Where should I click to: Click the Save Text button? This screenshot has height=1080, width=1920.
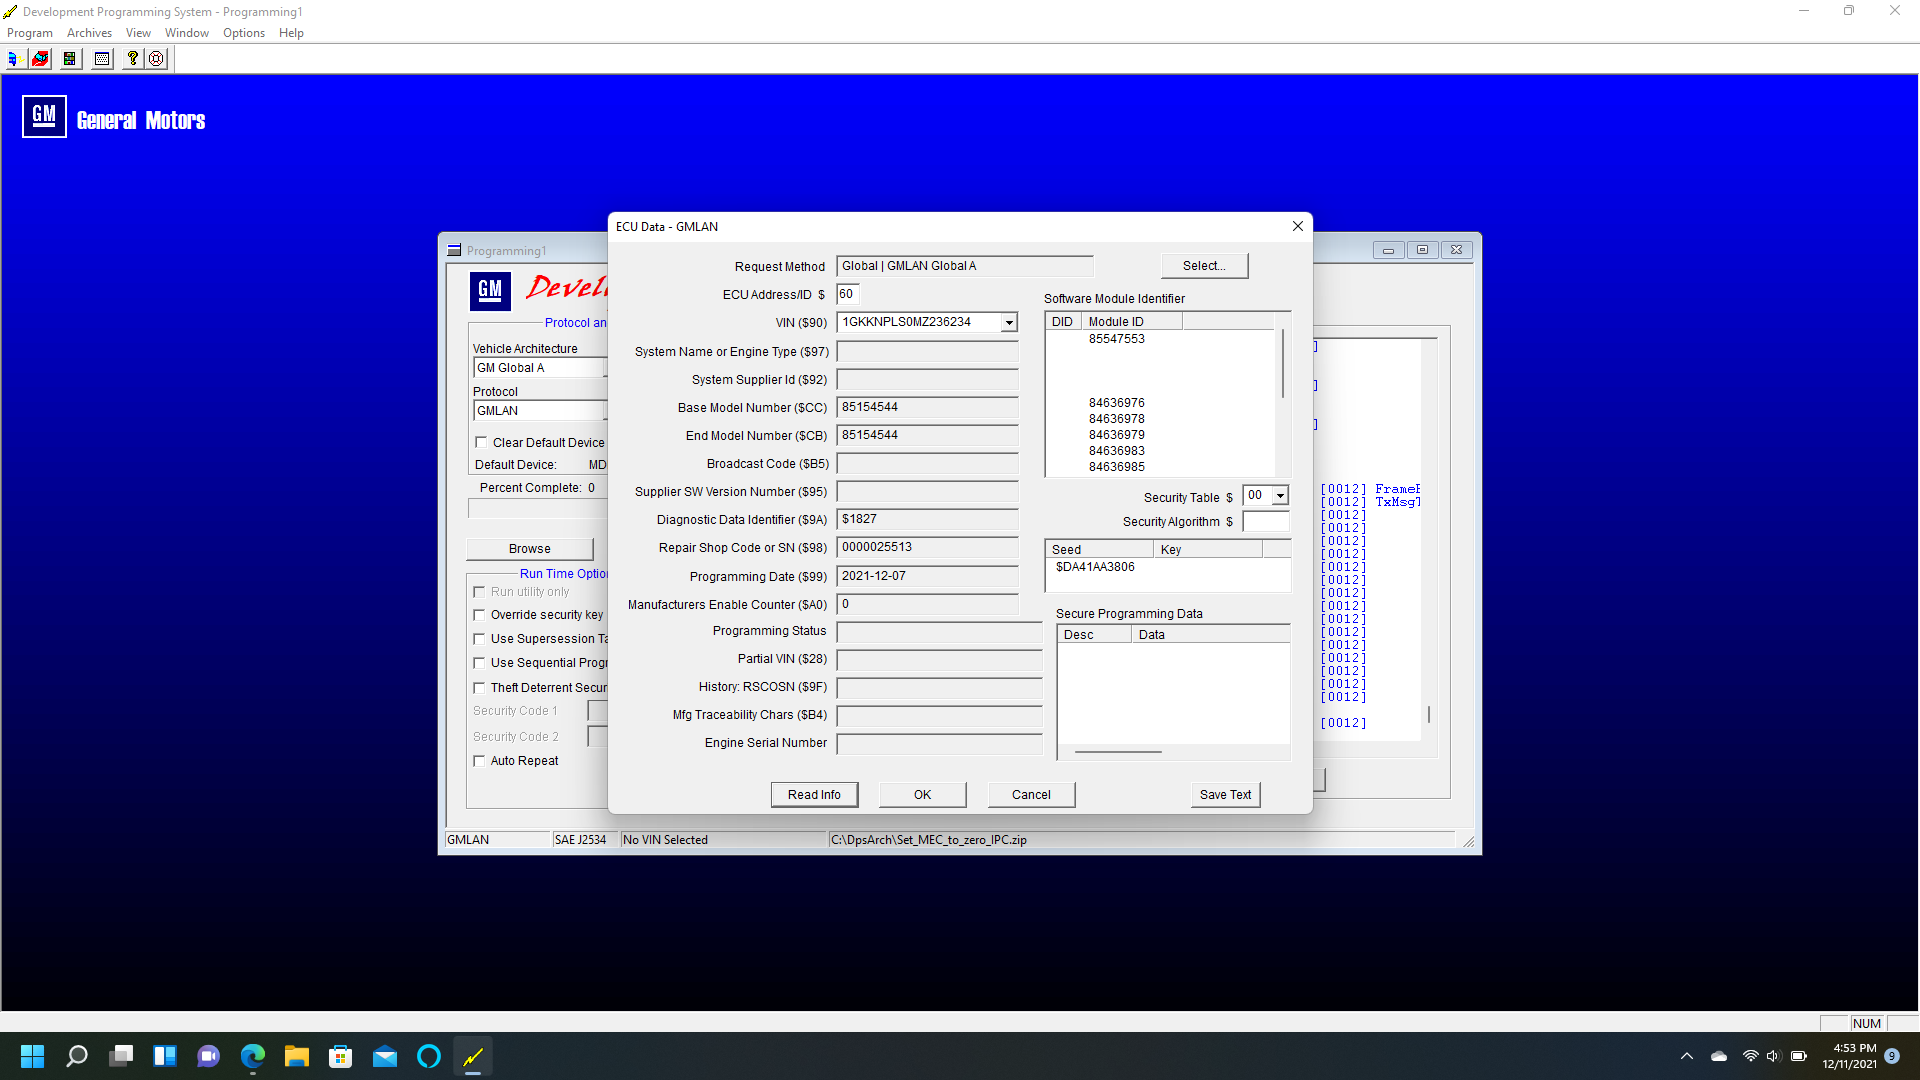tap(1225, 794)
